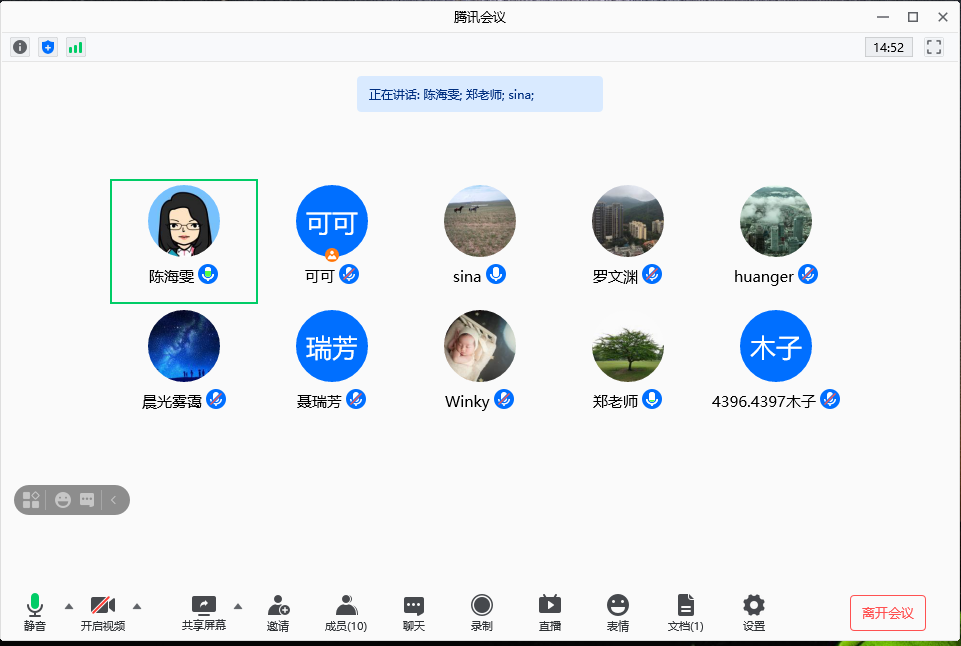Expand share options arrow beside 共享屏幕

[238, 606]
